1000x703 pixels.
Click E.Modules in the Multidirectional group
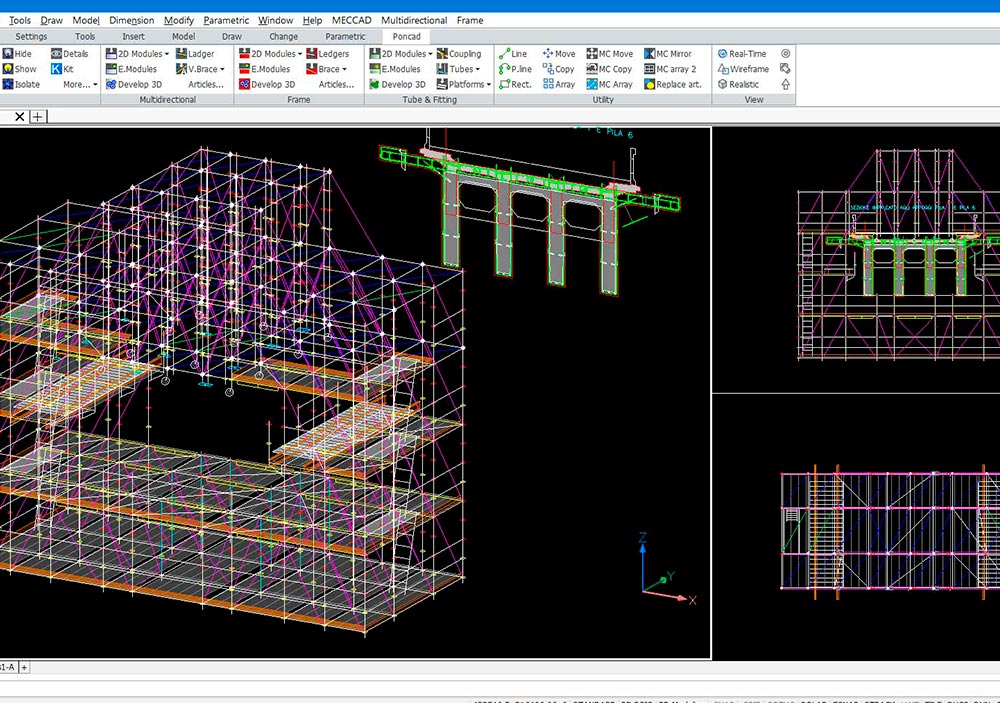click(x=131, y=69)
